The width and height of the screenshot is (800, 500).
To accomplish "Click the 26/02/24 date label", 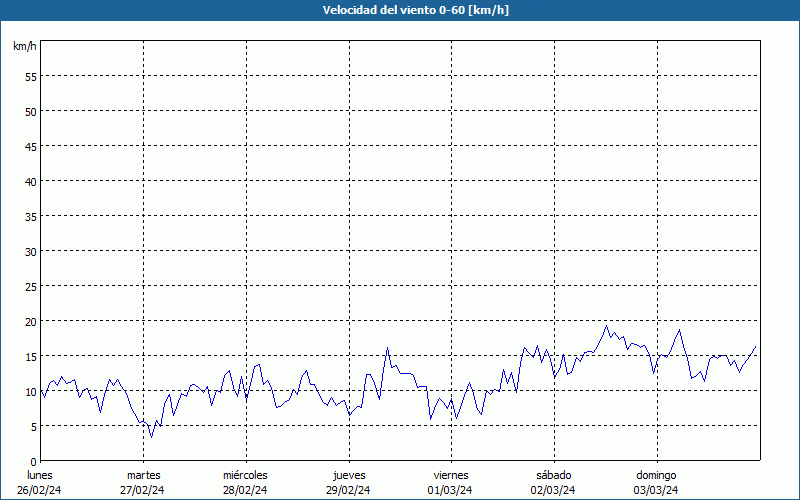I will pos(40,490).
